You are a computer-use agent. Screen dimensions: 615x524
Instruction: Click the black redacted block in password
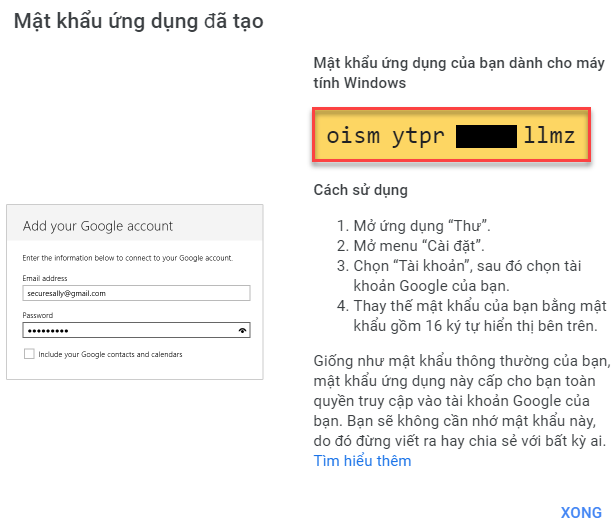click(486, 136)
